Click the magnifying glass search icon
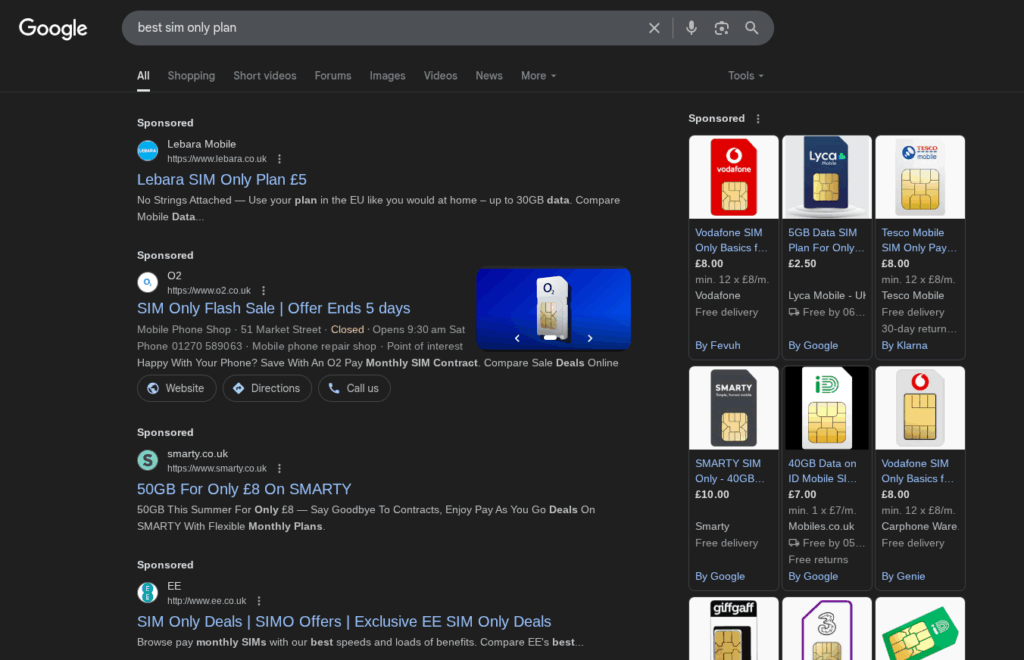1024x660 pixels. click(x=752, y=28)
